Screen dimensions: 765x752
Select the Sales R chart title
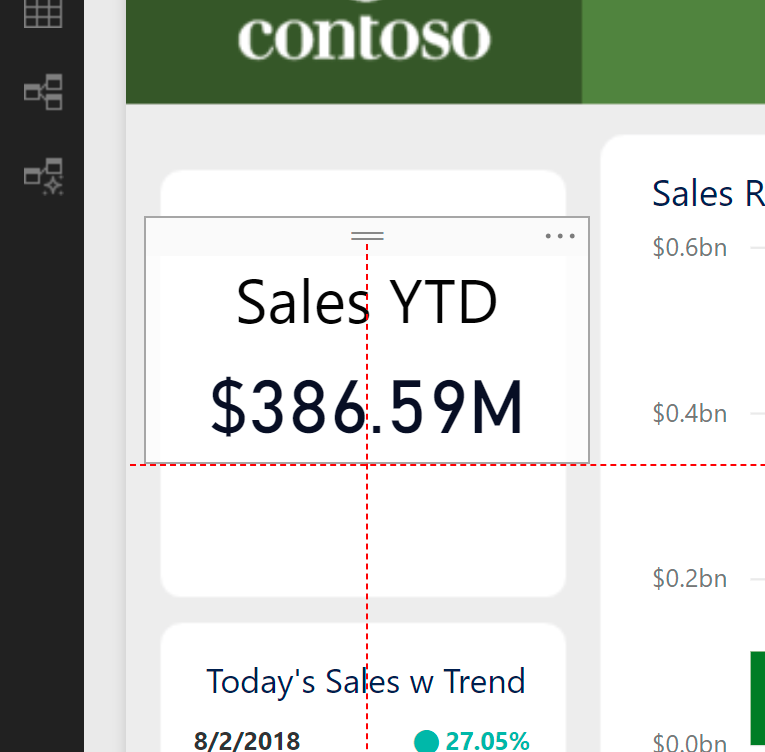click(x=708, y=194)
